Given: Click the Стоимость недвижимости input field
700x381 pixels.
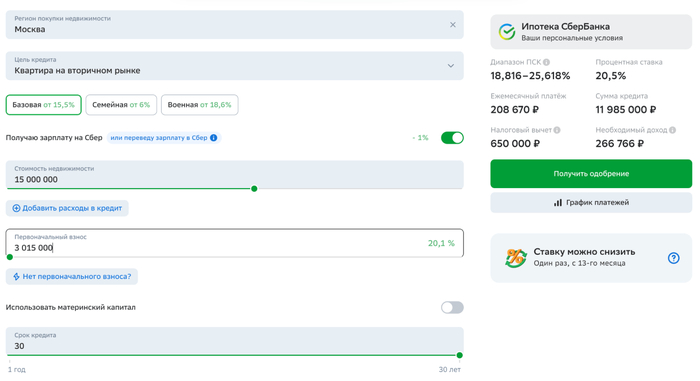Looking at the screenshot, I should point(234,175).
